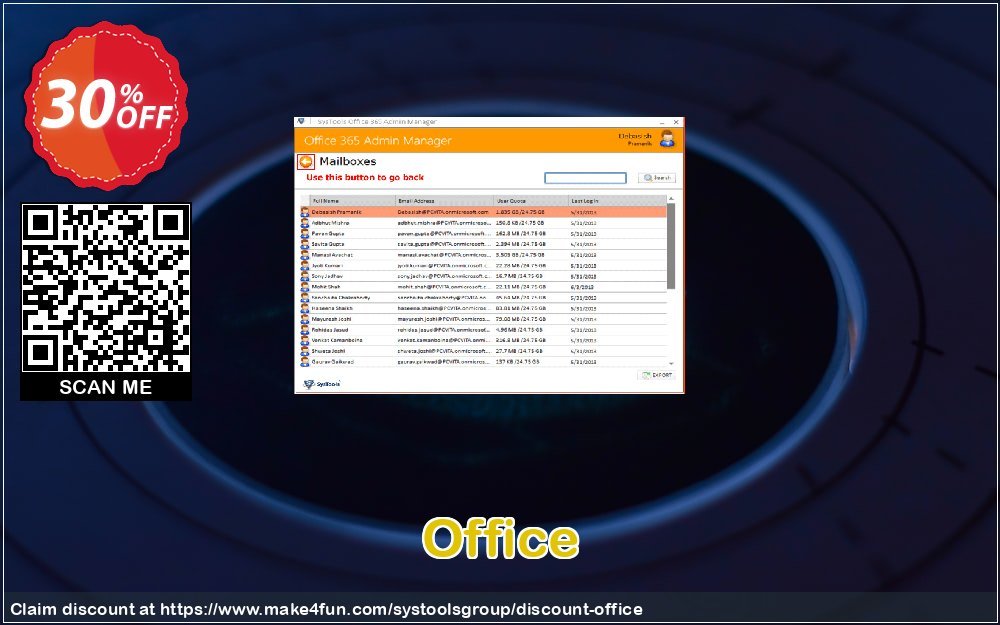Select the name Jyoti Kumari
The height and width of the screenshot is (625, 1000).
[x=327, y=265]
